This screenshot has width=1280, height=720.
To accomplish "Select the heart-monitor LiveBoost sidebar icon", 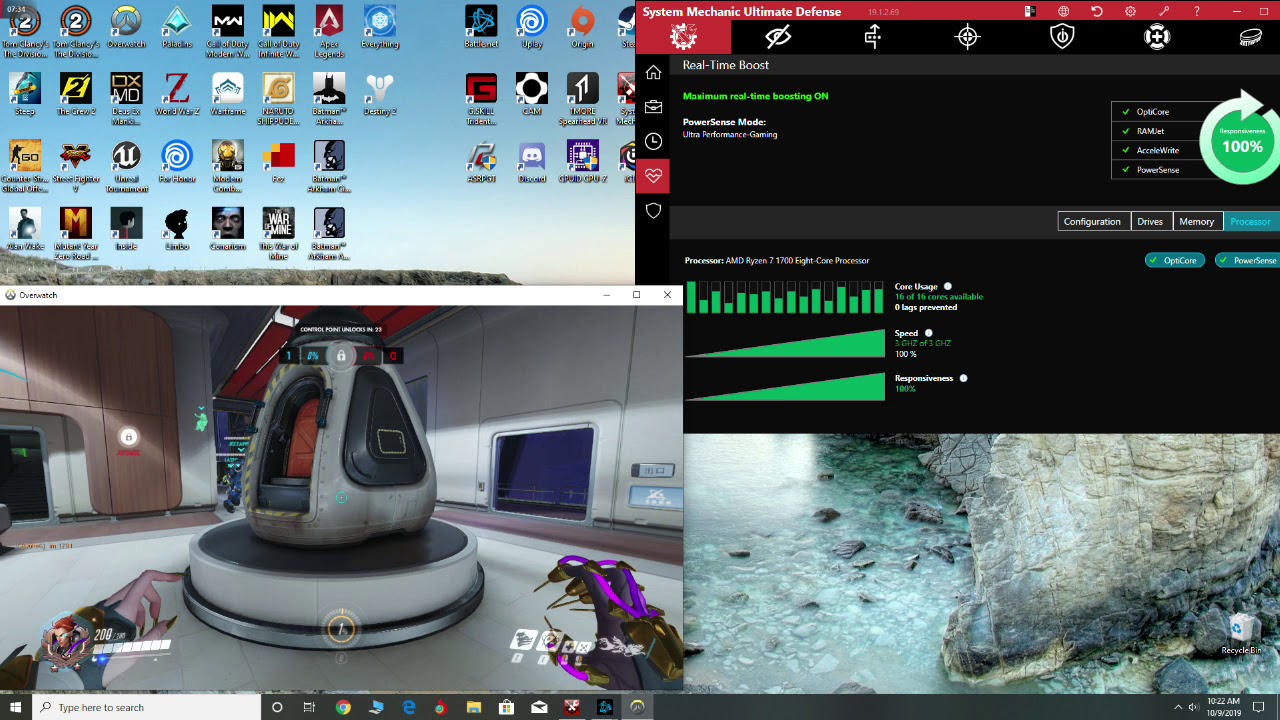I will coord(653,176).
